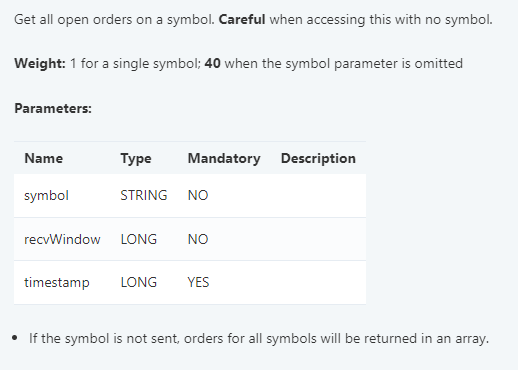518x370 pixels.
Task: Click the Weight label
Action: point(40,63)
